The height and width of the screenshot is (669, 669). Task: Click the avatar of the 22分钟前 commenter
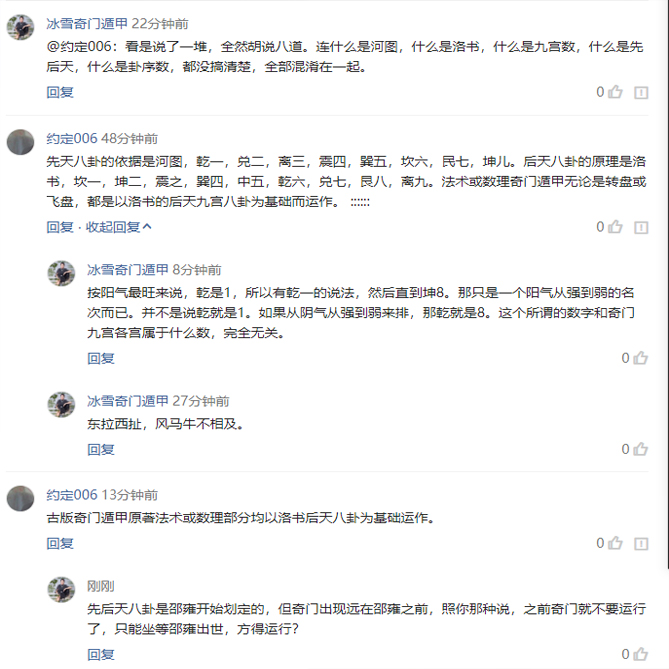21,27
